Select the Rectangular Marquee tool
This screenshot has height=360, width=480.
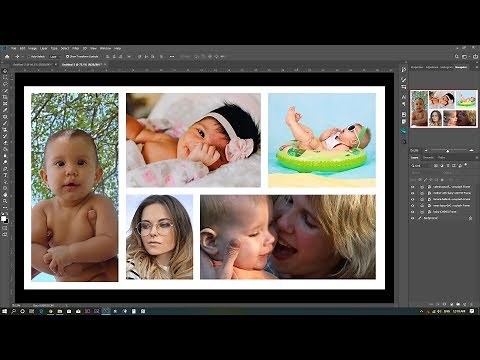(5, 77)
